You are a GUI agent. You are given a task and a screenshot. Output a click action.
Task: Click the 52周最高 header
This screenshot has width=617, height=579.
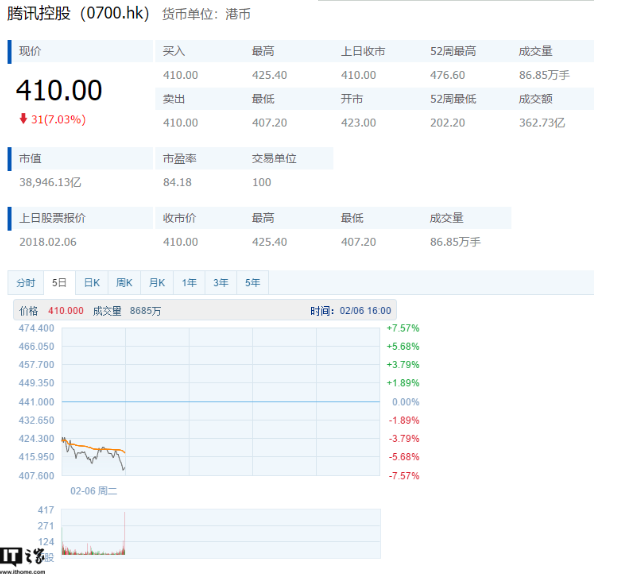453,51
